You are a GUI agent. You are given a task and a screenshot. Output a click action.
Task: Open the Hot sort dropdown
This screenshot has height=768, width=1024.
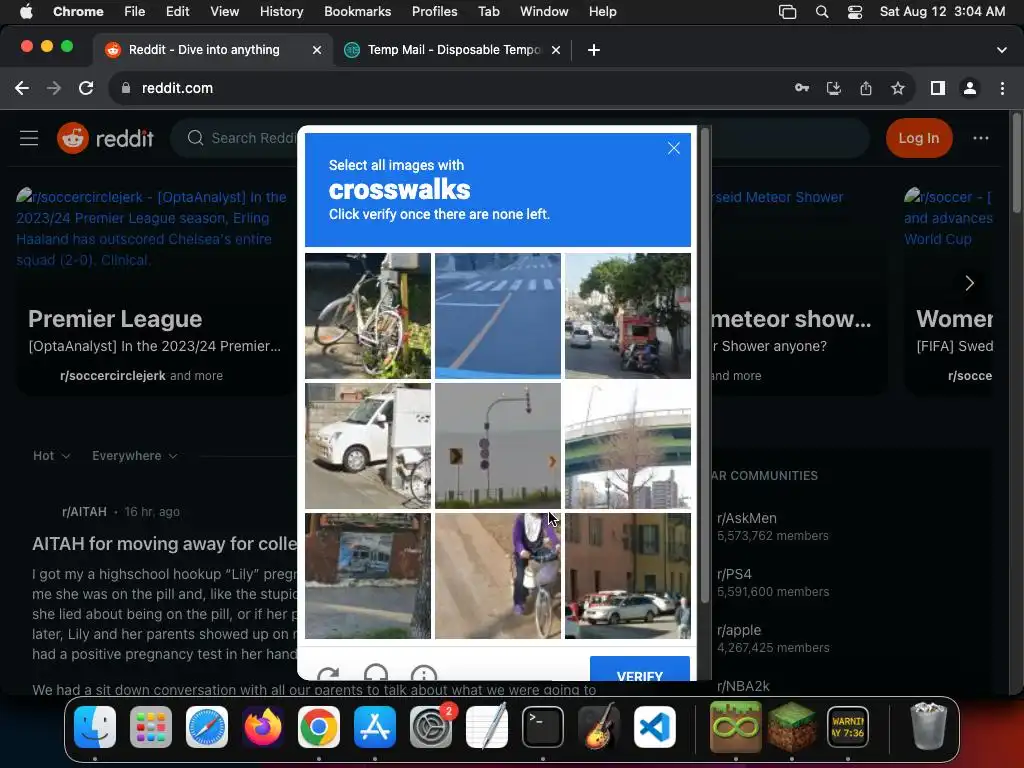(x=52, y=456)
